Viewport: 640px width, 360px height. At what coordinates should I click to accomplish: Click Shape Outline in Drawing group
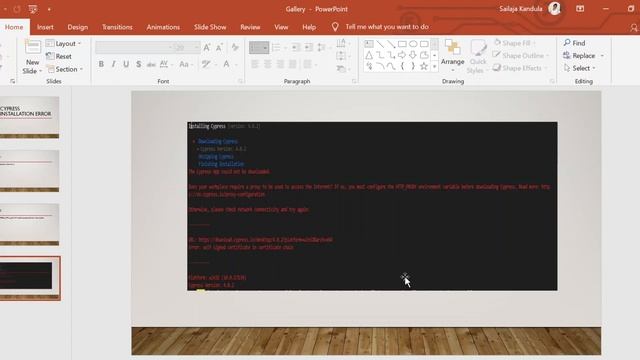click(521, 56)
